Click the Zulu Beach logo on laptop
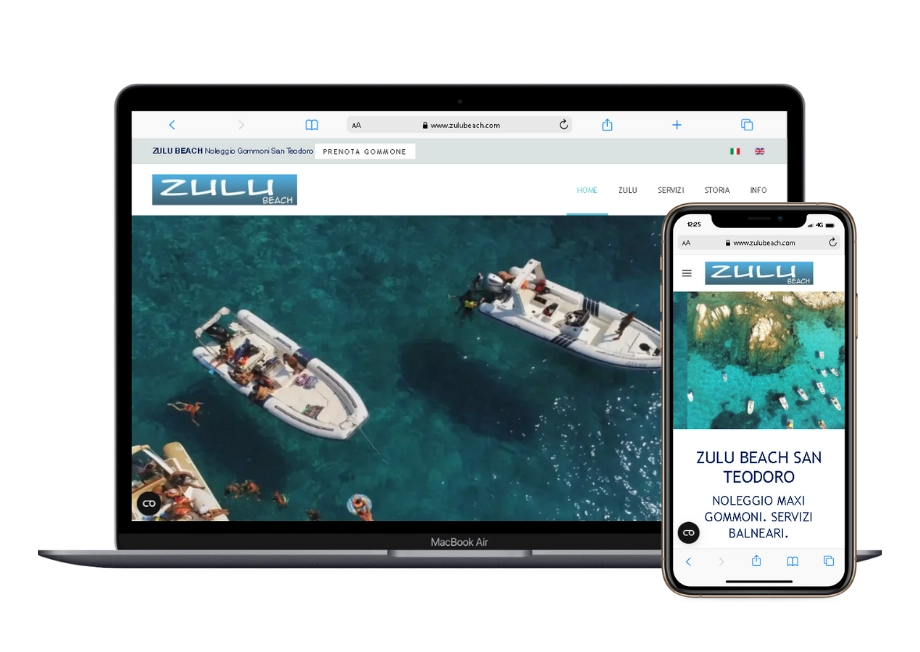920x652 pixels. [x=224, y=190]
